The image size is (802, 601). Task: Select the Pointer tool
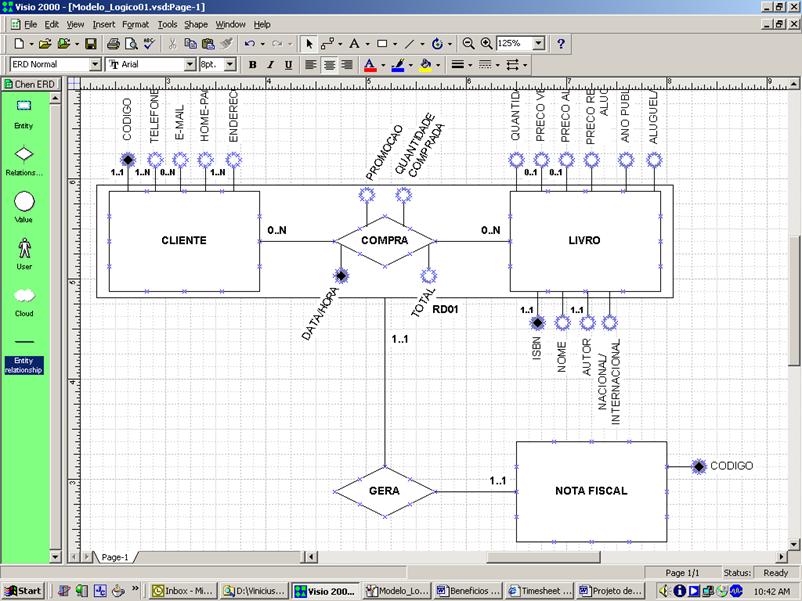click(x=310, y=43)
